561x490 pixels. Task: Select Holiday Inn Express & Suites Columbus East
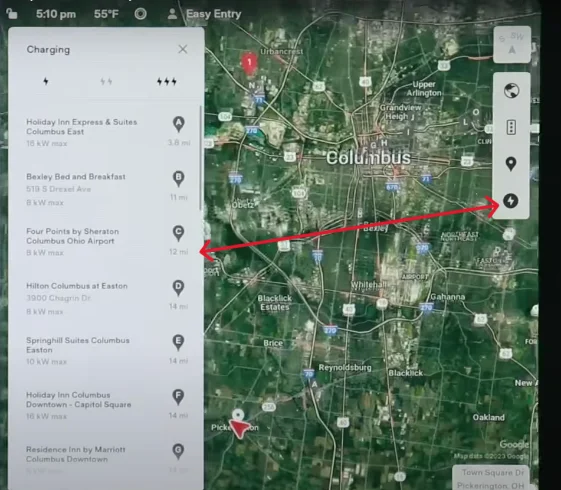[x=107, y=132]
